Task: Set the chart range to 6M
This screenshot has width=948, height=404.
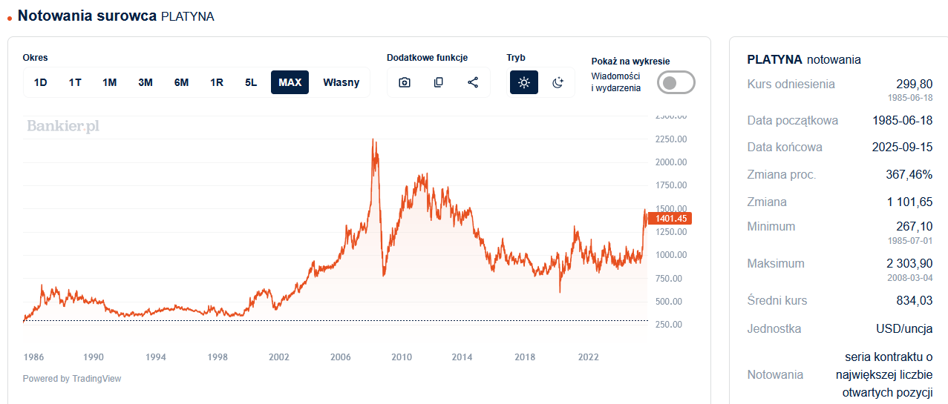Action: [x=181, y=82]
